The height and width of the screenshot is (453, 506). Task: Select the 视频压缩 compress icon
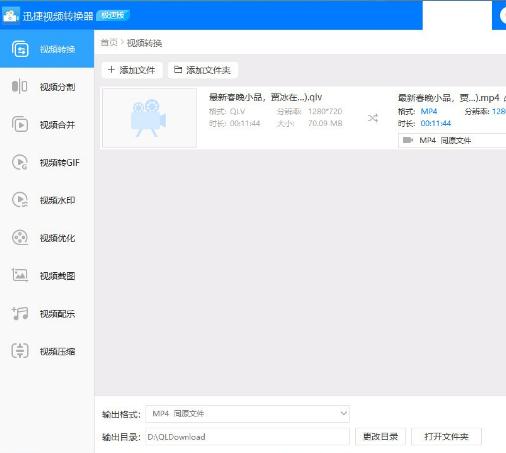(20, 351)
